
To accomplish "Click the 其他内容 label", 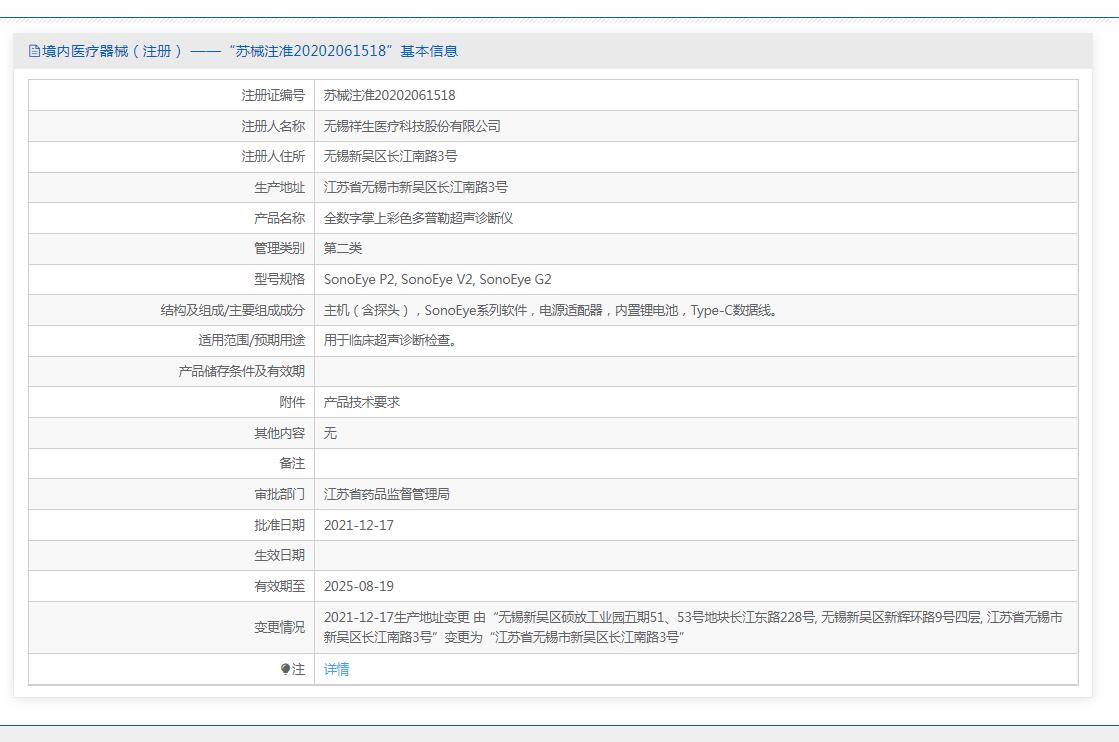I will (279, 433).
